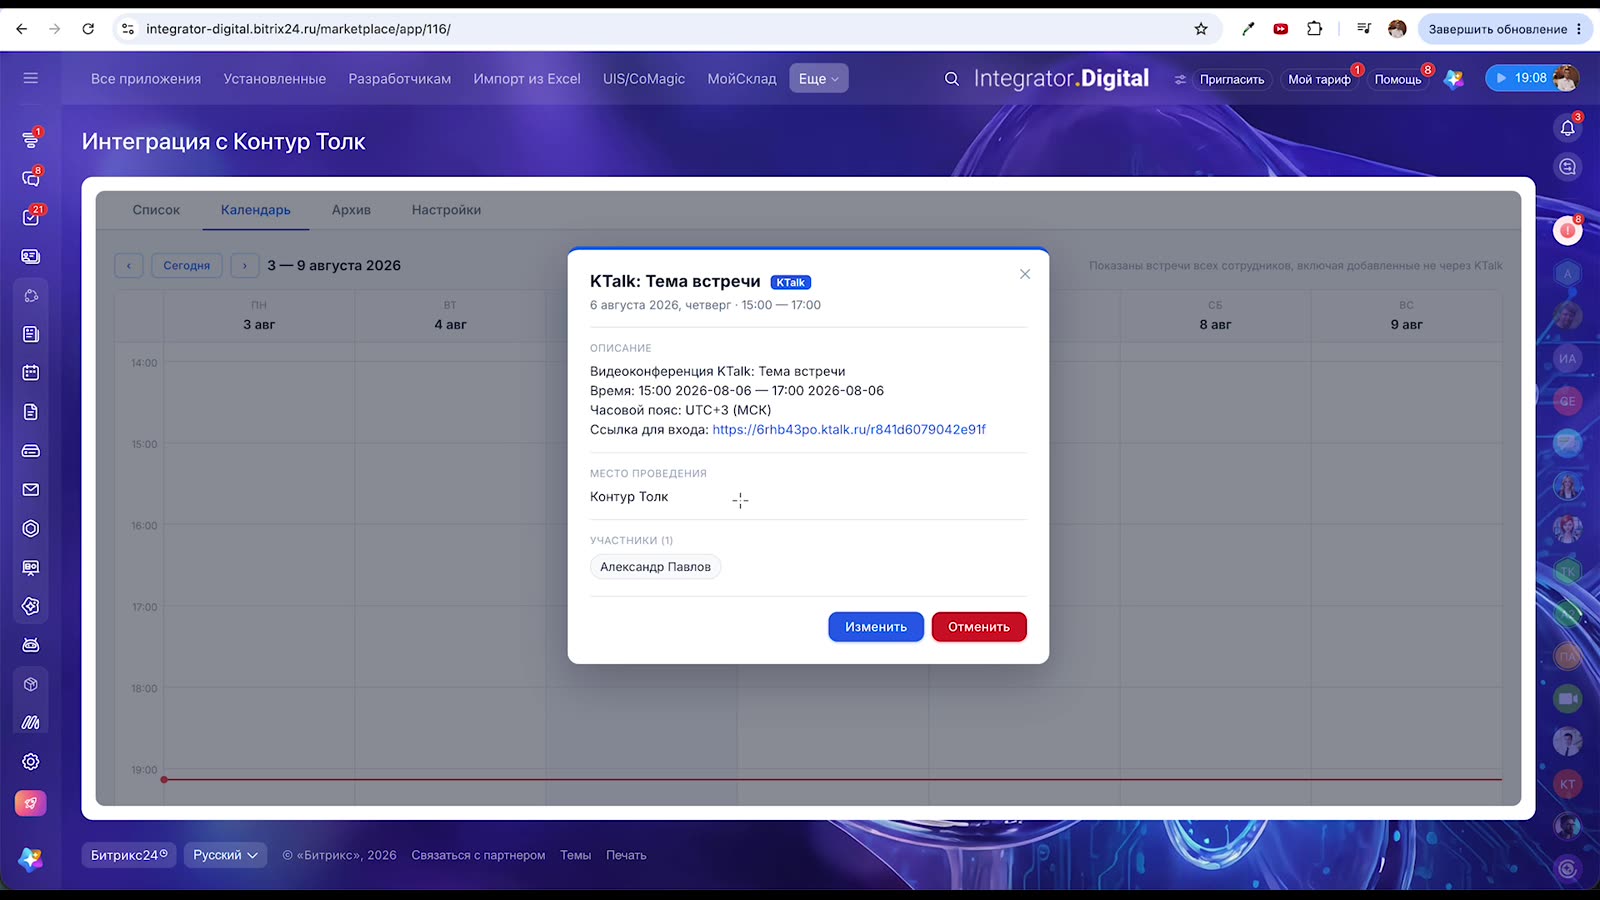The height and width of the screenshot is (900, 1600).
Task: Open МойСклад menu item
Action: click(742, 79)
